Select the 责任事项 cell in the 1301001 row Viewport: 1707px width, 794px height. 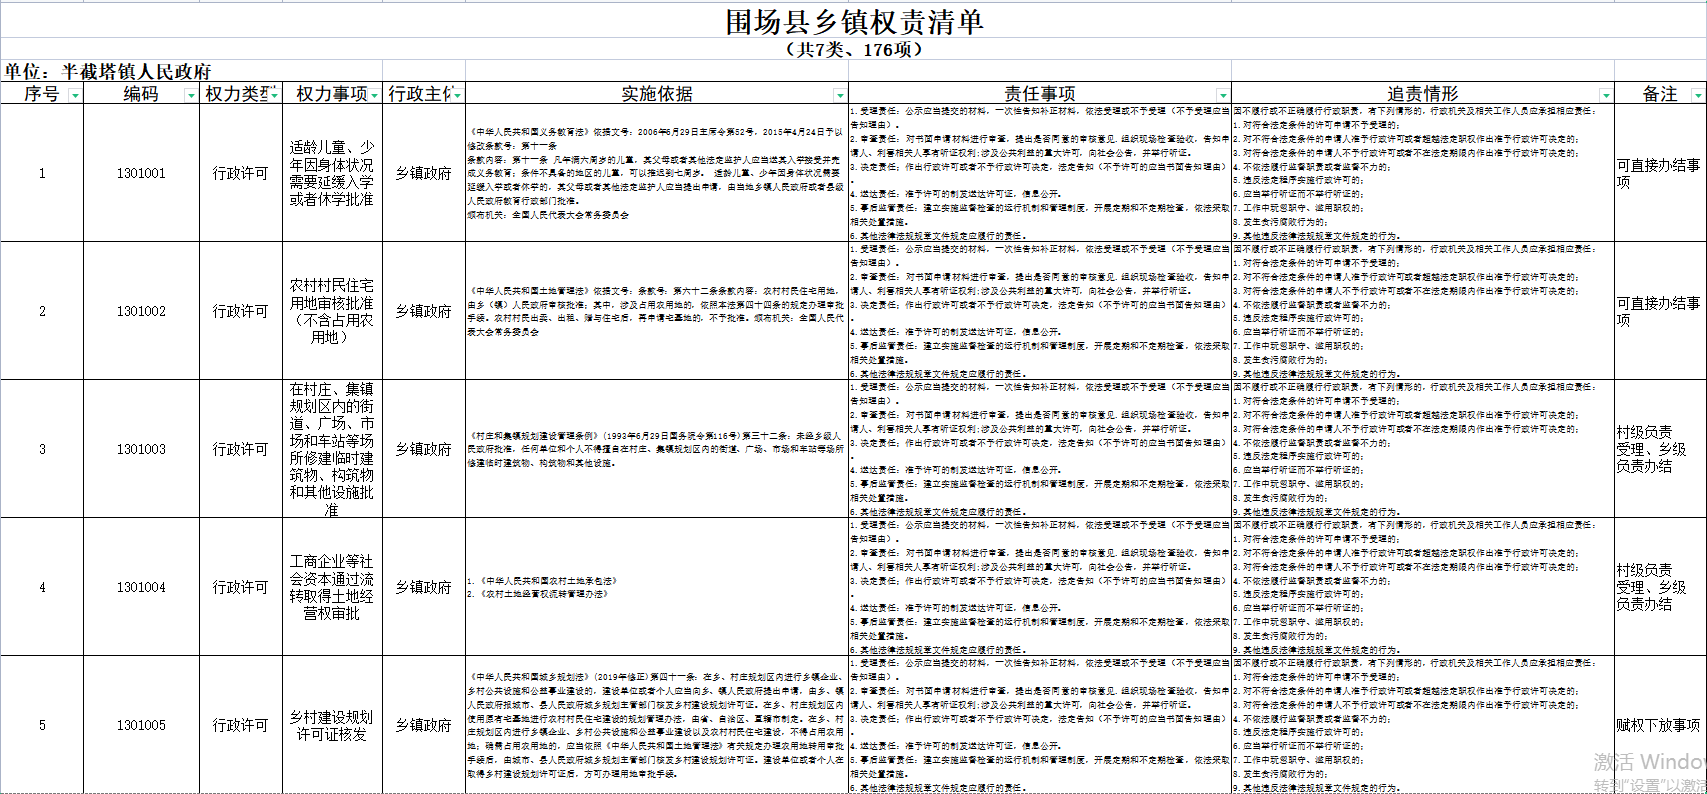1040,173
